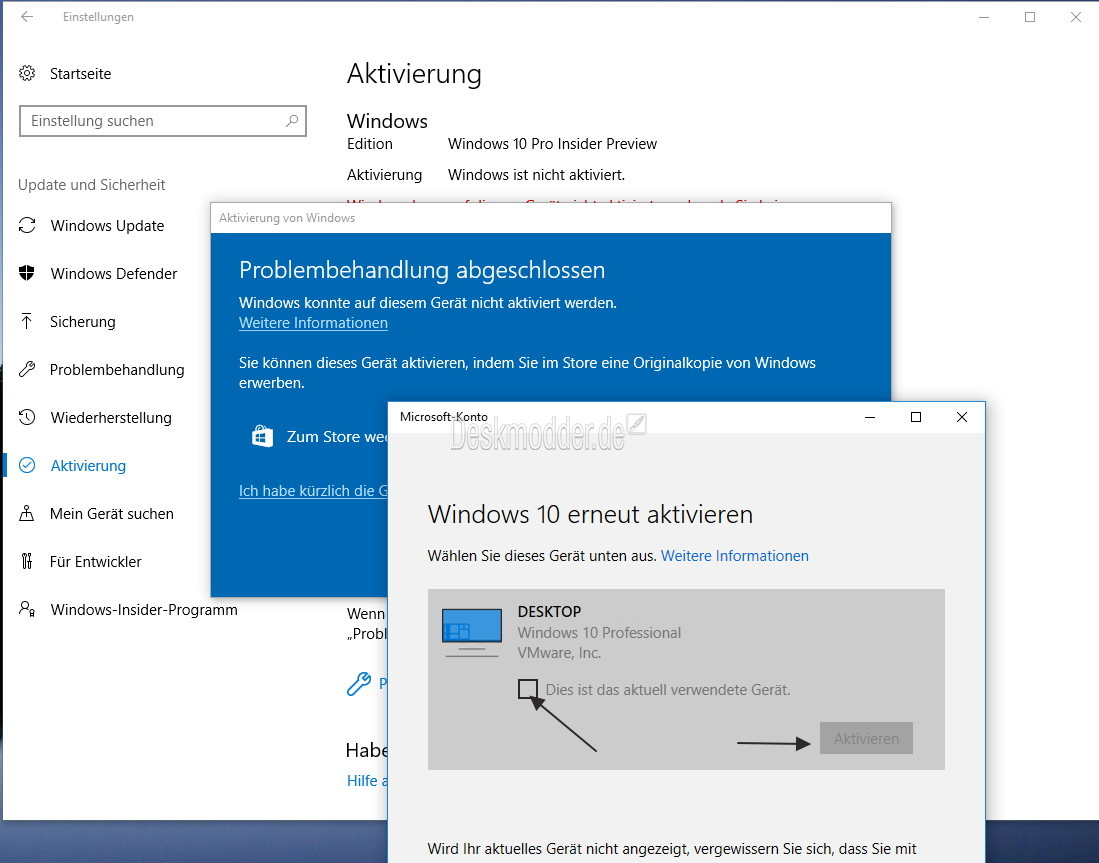This screenshot has height=863, width=1099.
Task: Click the Store bag icon in activation dialog
Action: point(262,437)
